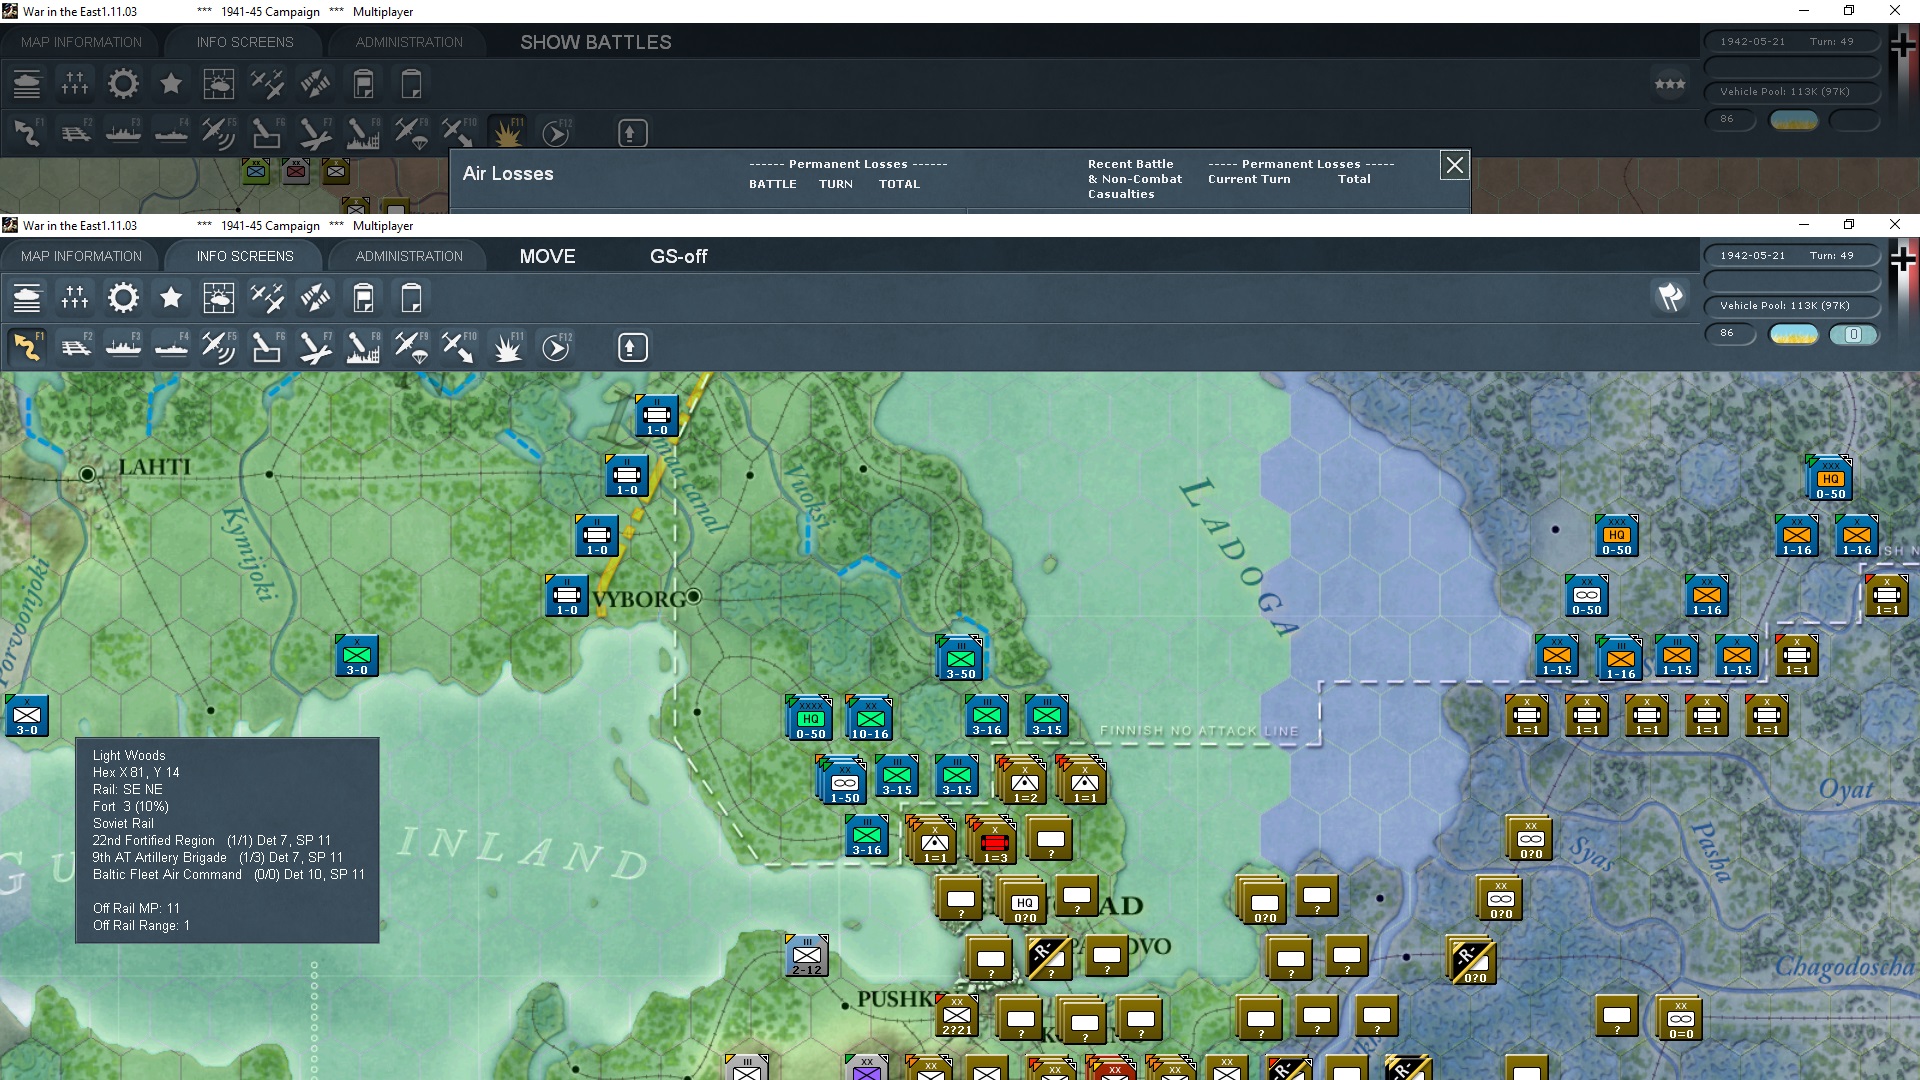This screenshot has width=1920, height=1080.
Task: Toggle the blue counter display button
Action: click(1855, 335)
